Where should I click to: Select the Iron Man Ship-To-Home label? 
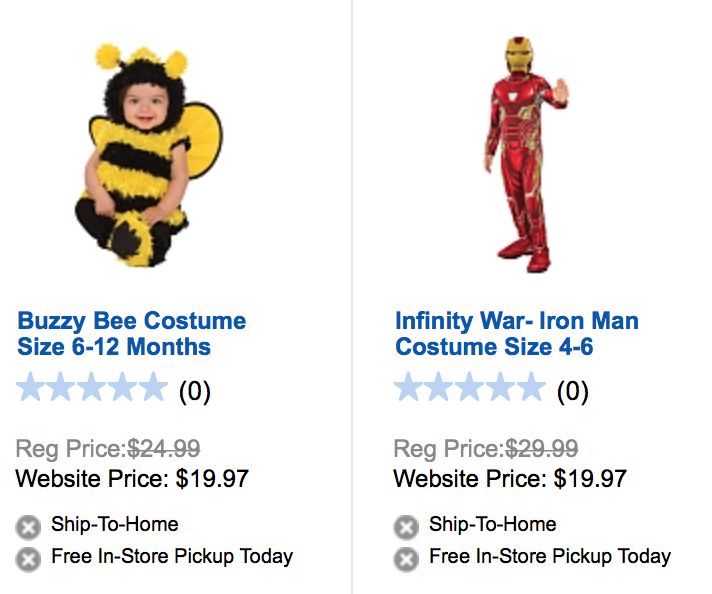[x=492, y=524]
